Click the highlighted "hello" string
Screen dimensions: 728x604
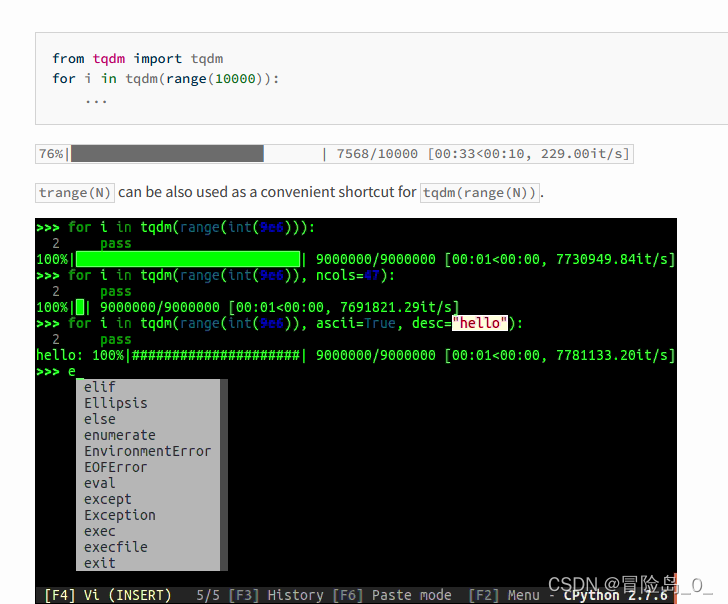click(x=480, y=323)
